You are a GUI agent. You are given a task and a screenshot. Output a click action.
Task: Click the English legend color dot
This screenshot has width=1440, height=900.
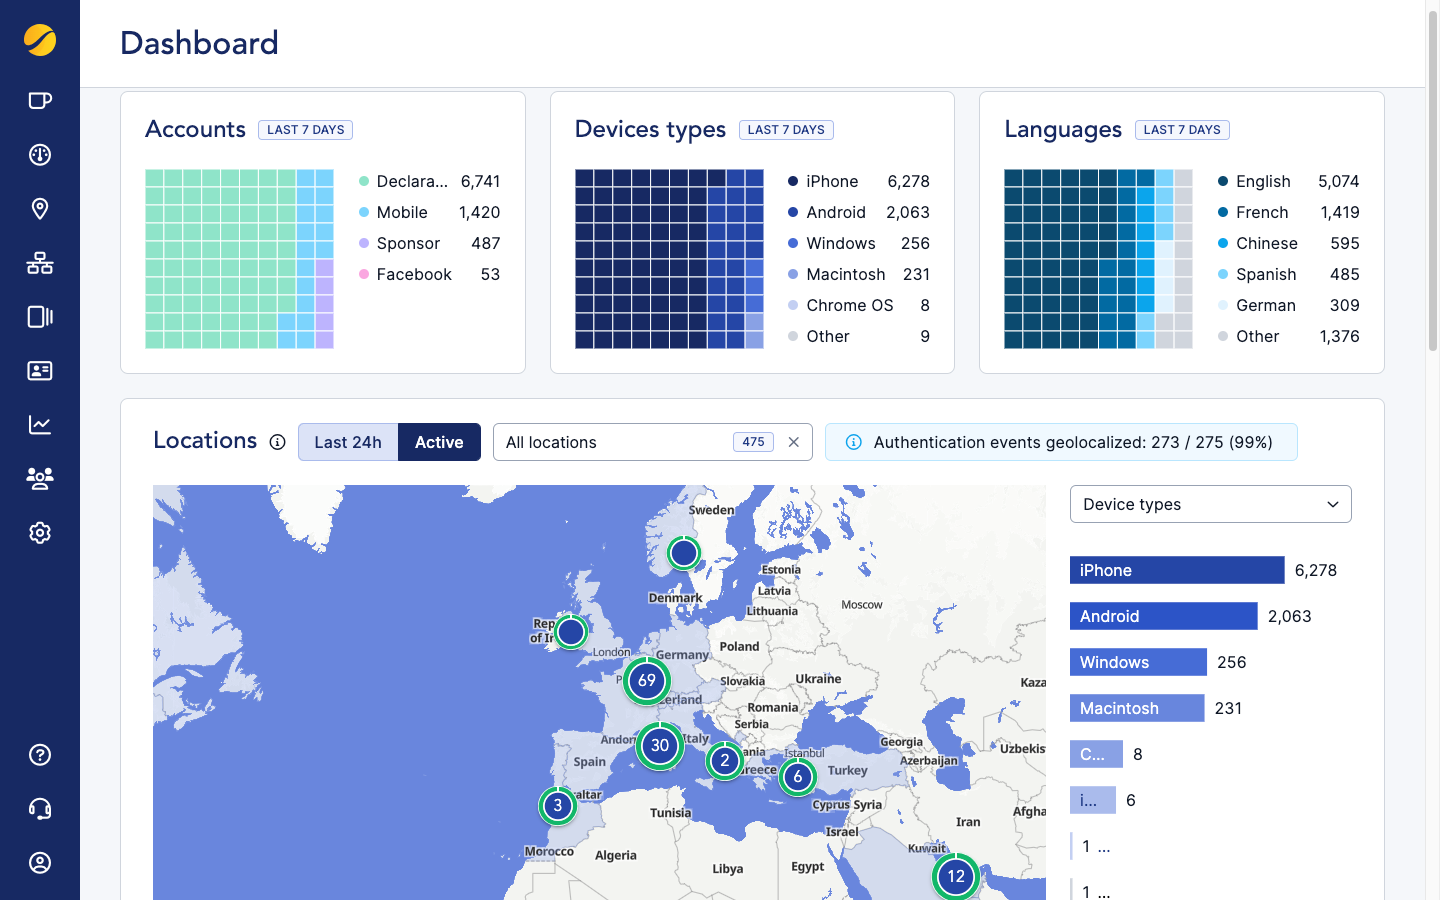(x=1223, y=181)
